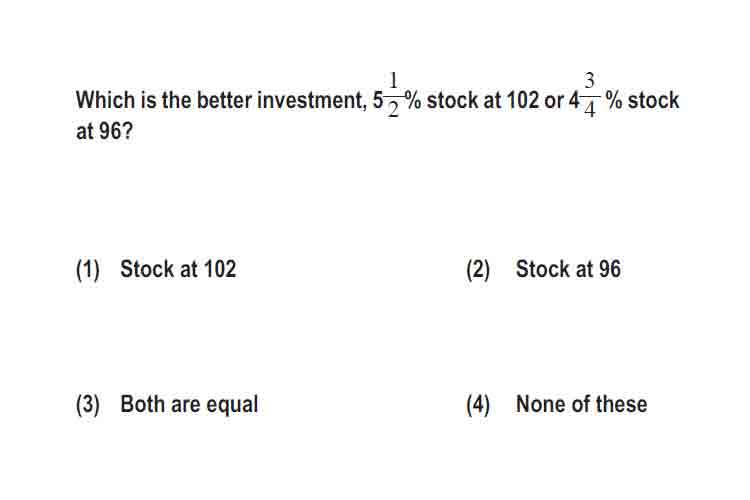Choose answer (3) Both are equal

point(167,404)
